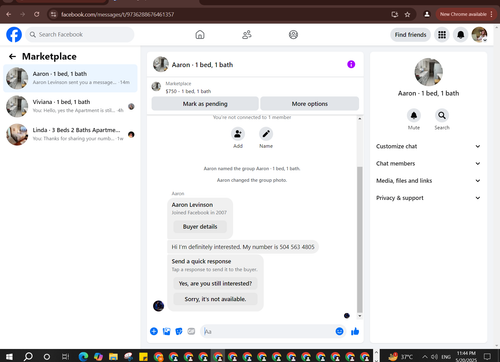The image size is (500, 362).
Task: Open Aaron - 1 bed, 1 bath conversation
Action: coord(70,78)
